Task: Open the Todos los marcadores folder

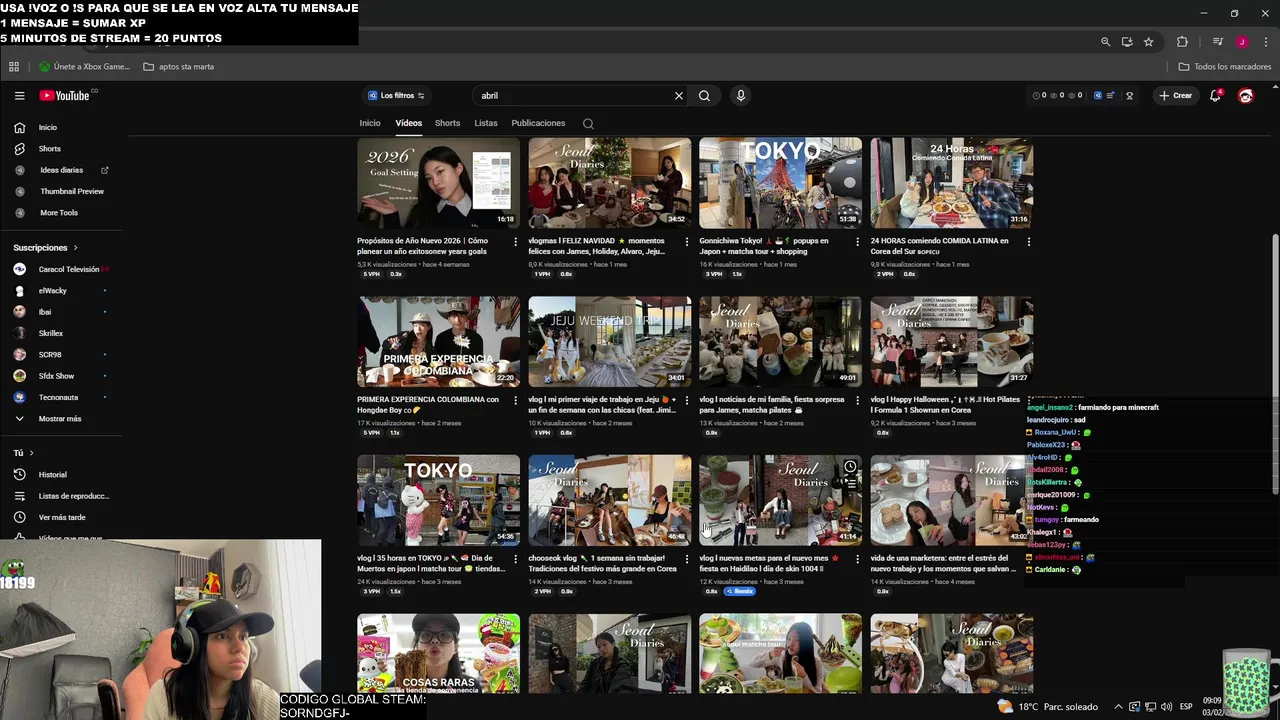Action: tap(1225, 67)
